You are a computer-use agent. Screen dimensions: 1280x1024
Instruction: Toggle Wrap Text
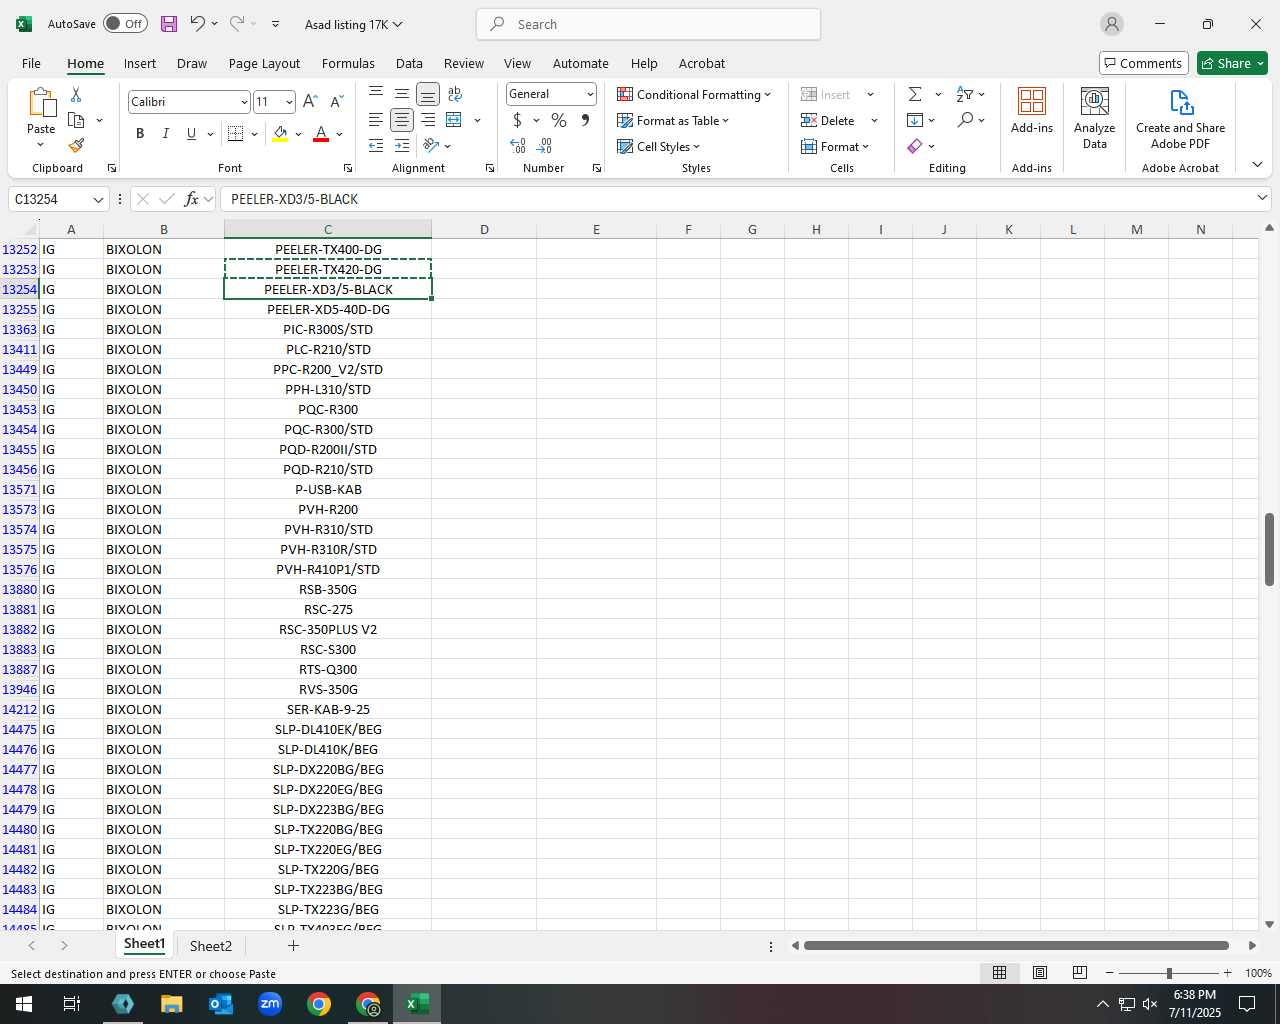point(455,94)
